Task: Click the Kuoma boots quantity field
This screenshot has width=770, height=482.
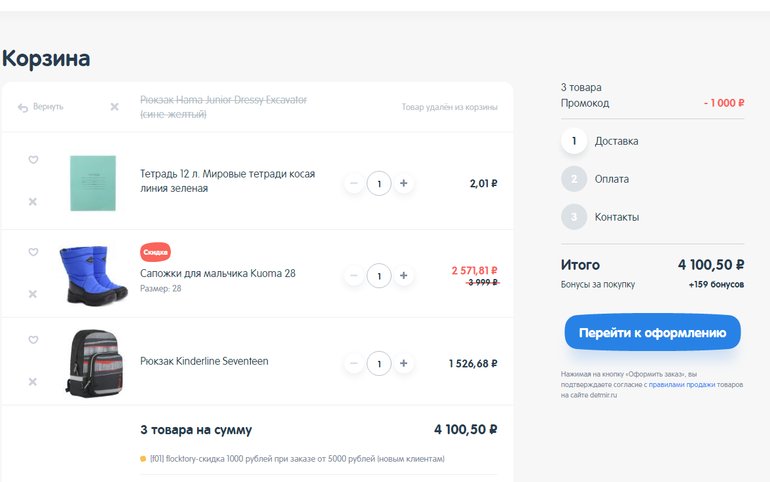Action: [379, 275]
